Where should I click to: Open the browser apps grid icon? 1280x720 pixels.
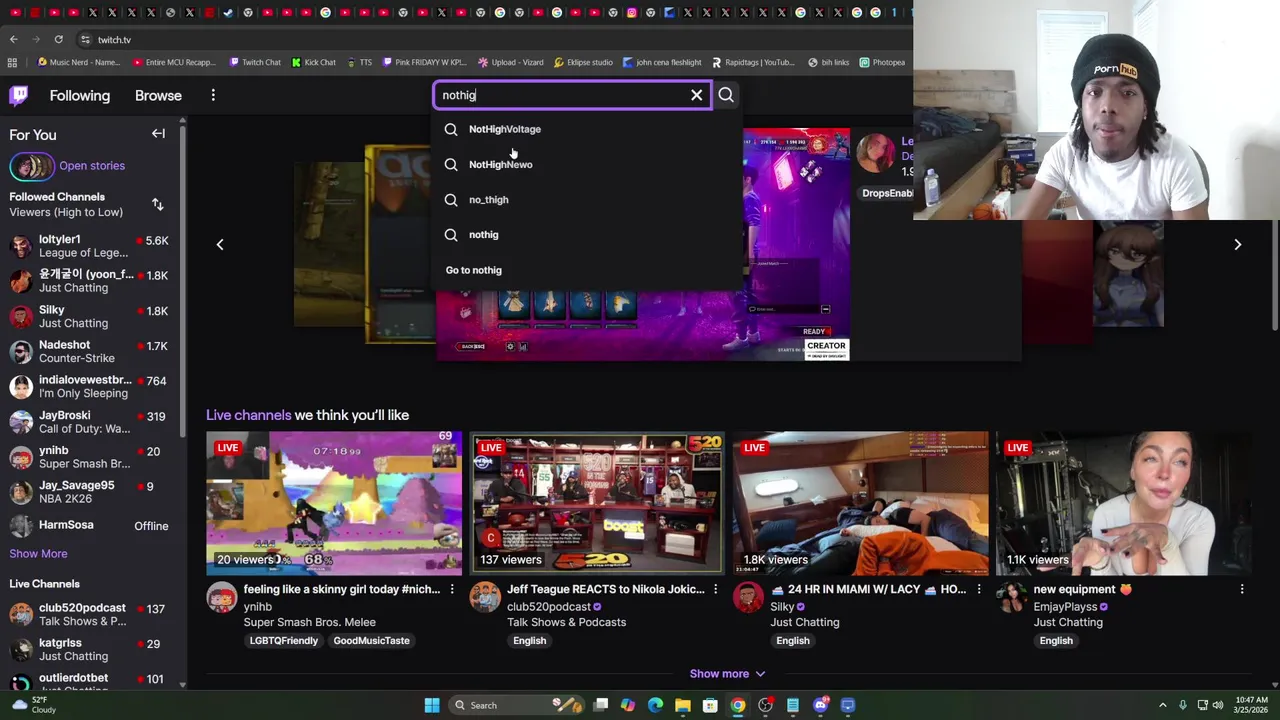(x=12, y=62)
